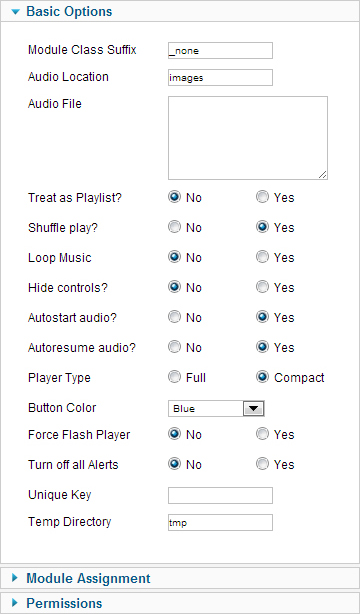Click inside the Audio File textarea
360x614 pixels.
coord(248,138)
